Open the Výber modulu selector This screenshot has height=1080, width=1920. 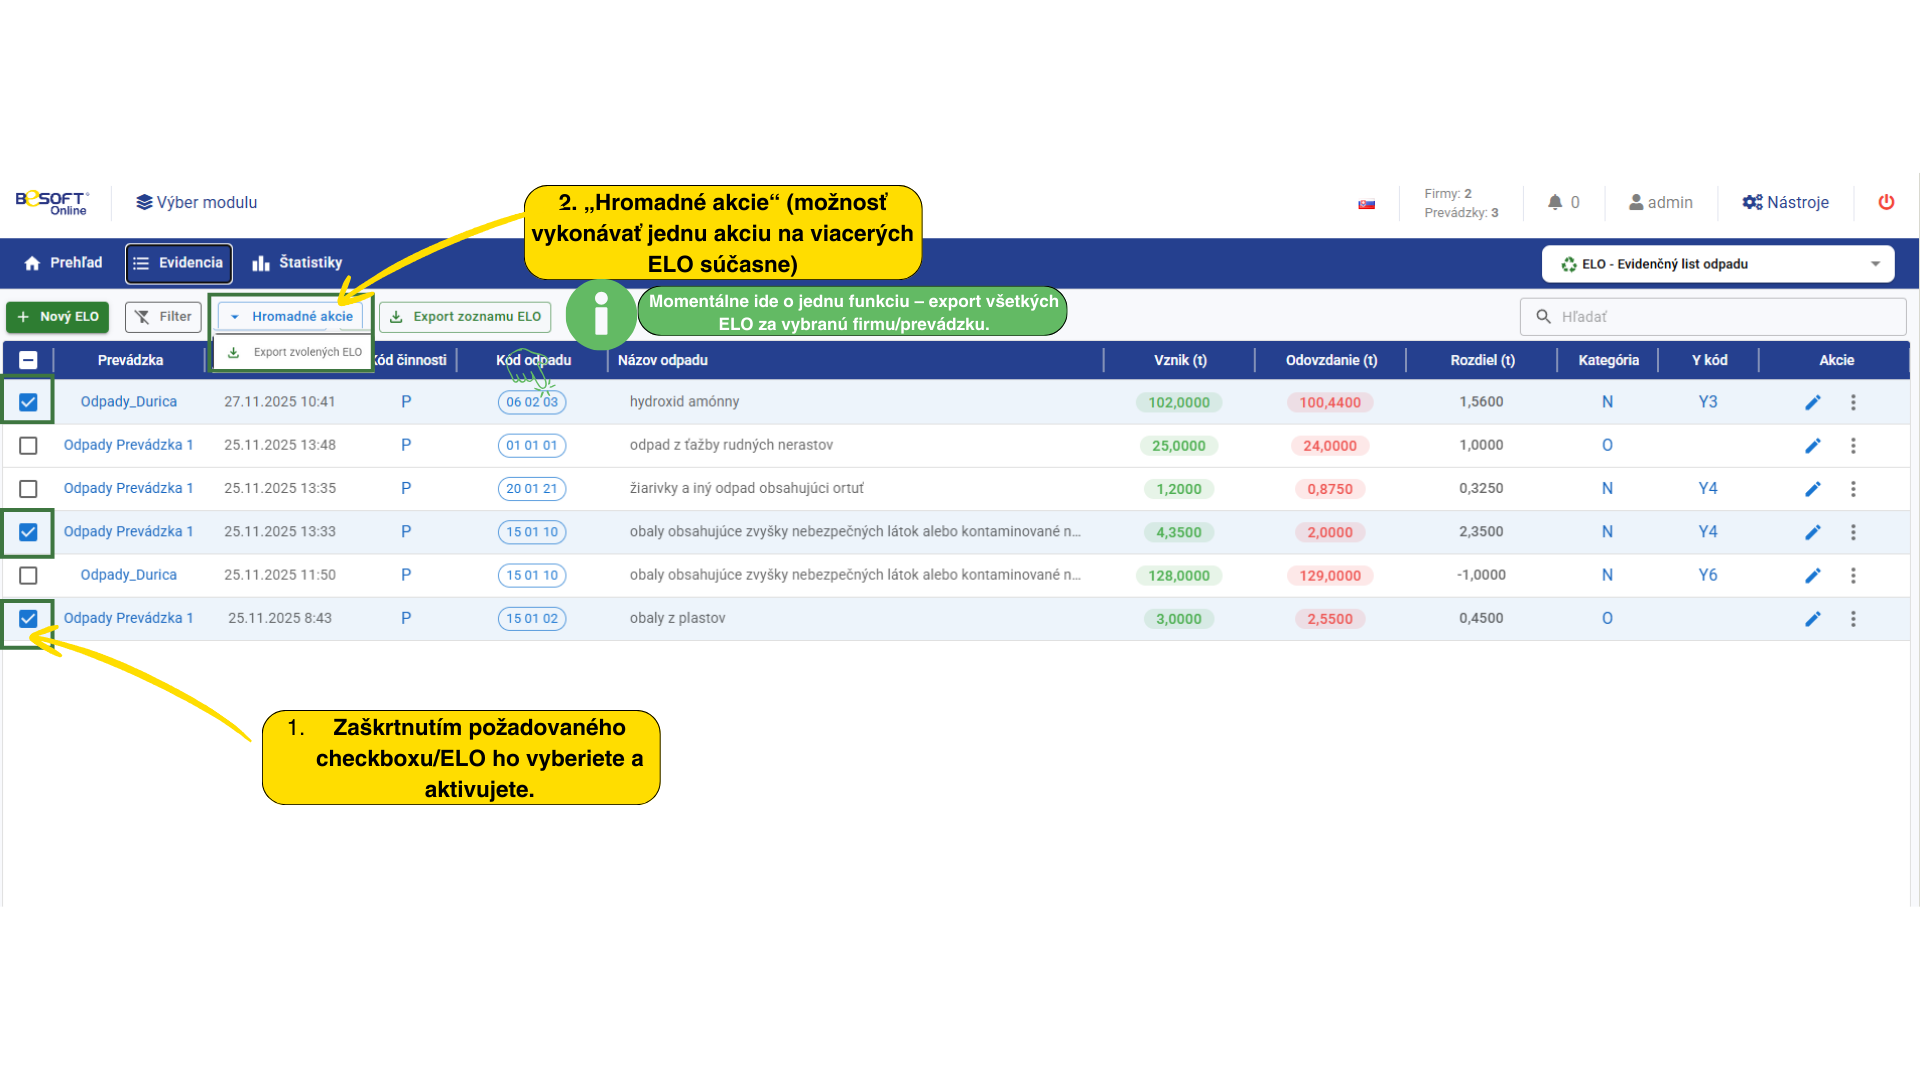tap(197, 202)
